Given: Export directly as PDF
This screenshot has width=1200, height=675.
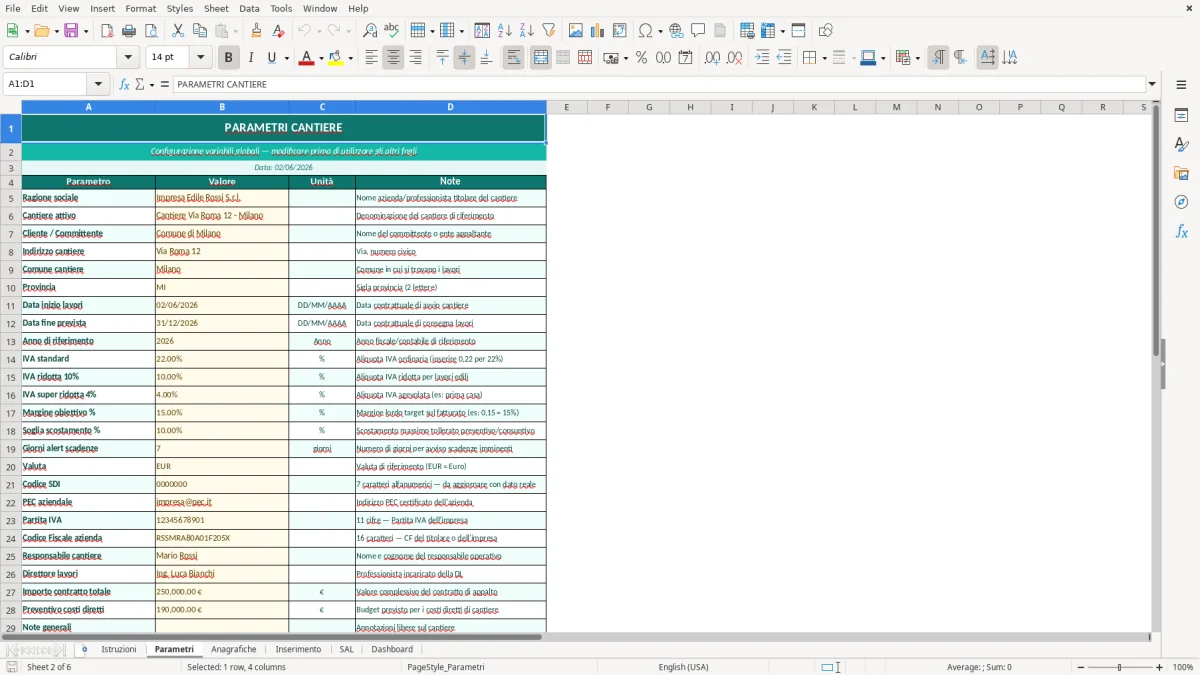Looking at the screenshot, I should click(x=107, y=31).
